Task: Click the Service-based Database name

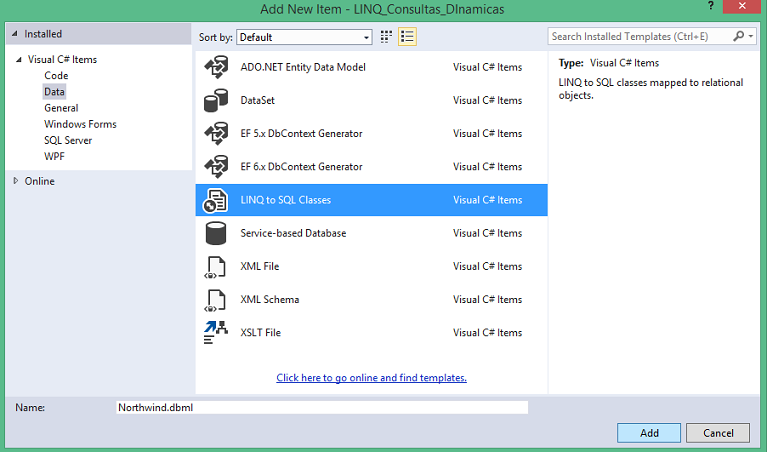Action: [x=293, y=233]
